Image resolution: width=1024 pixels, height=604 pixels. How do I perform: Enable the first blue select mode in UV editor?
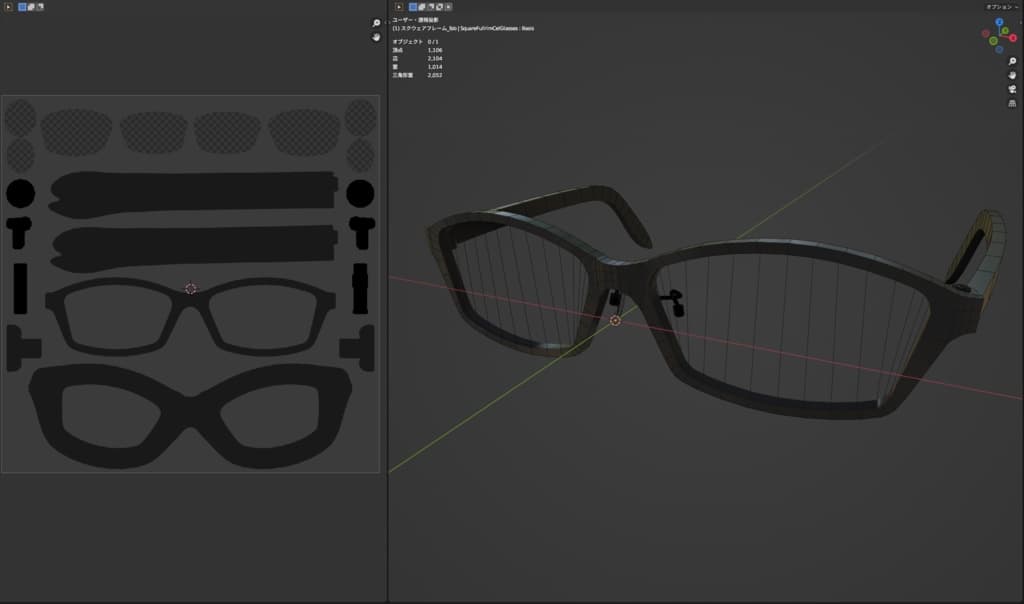pyautogui.click(x=22, y=7)
